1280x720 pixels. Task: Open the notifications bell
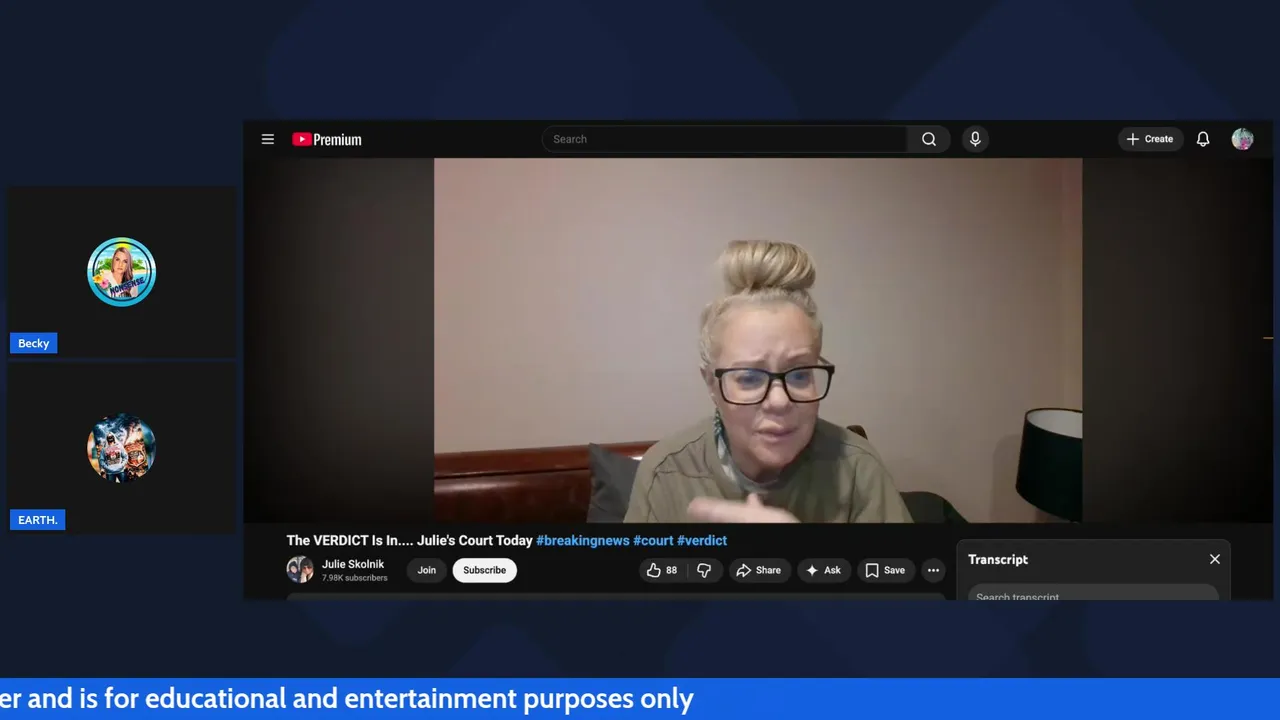click(x=1203, y=139)
